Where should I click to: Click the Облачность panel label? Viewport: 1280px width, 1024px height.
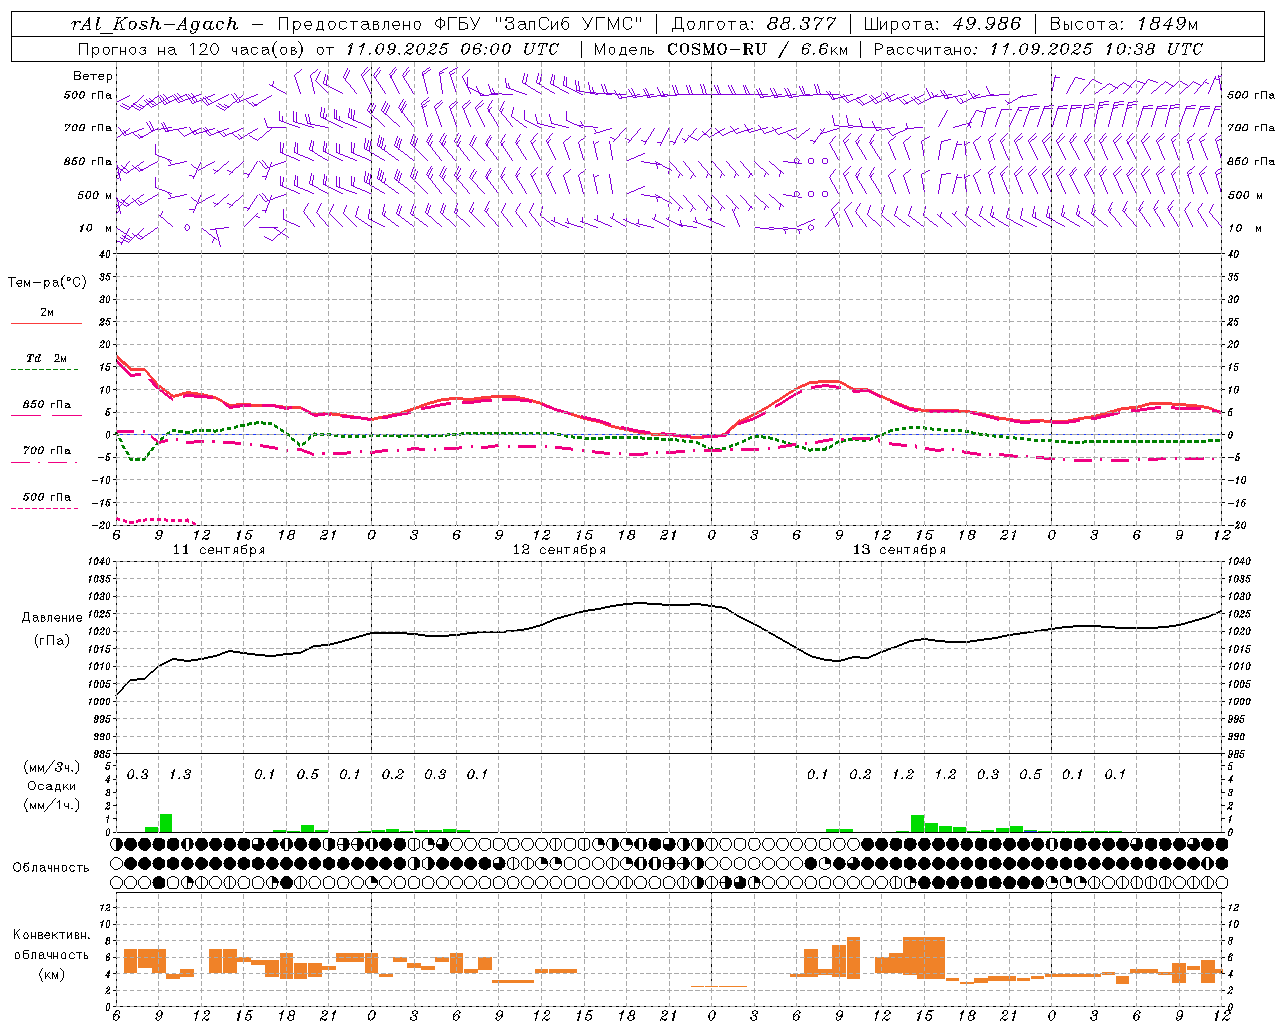pyautogui.click(x=51, y=868)
